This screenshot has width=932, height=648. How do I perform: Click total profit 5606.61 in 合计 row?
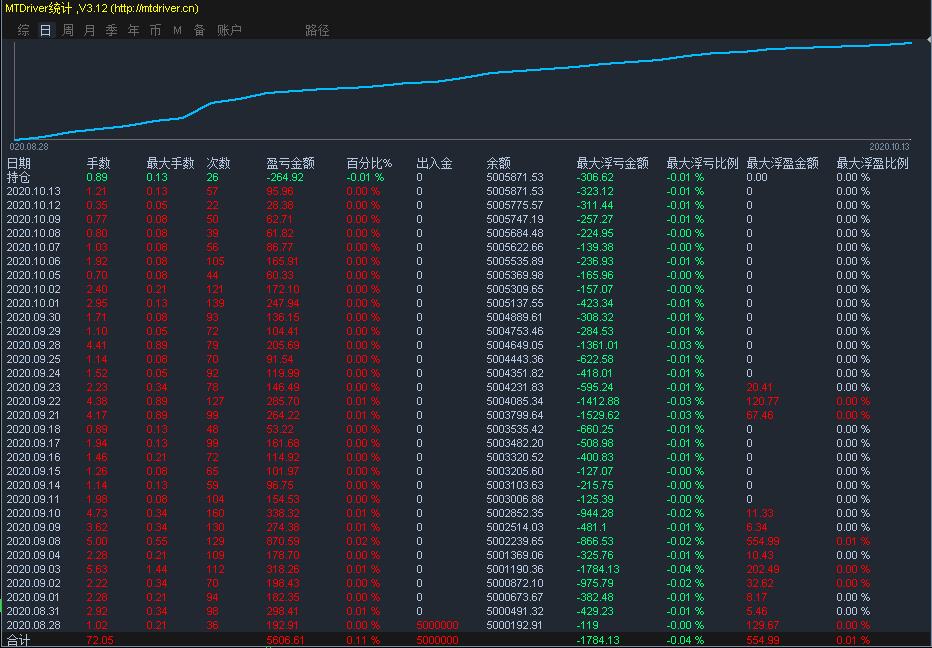[x=285, y=640]
